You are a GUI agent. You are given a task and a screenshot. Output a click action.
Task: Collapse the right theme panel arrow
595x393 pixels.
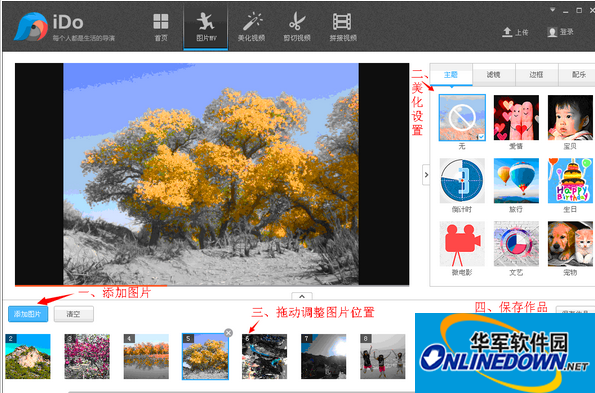[x=426, y=175]
